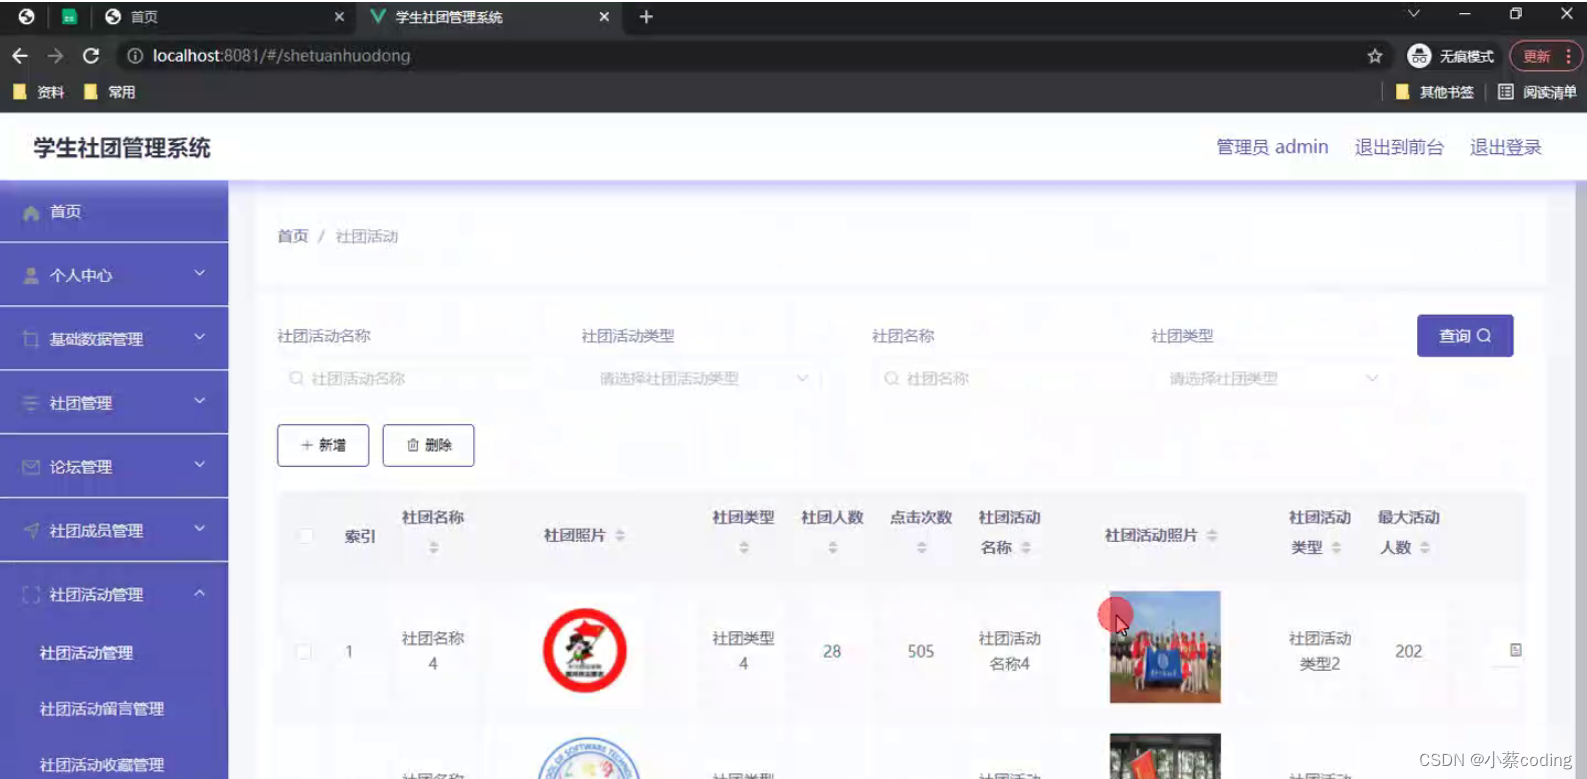Check the checkbox for row 1
1587x779 pixels.
(304, 651)
